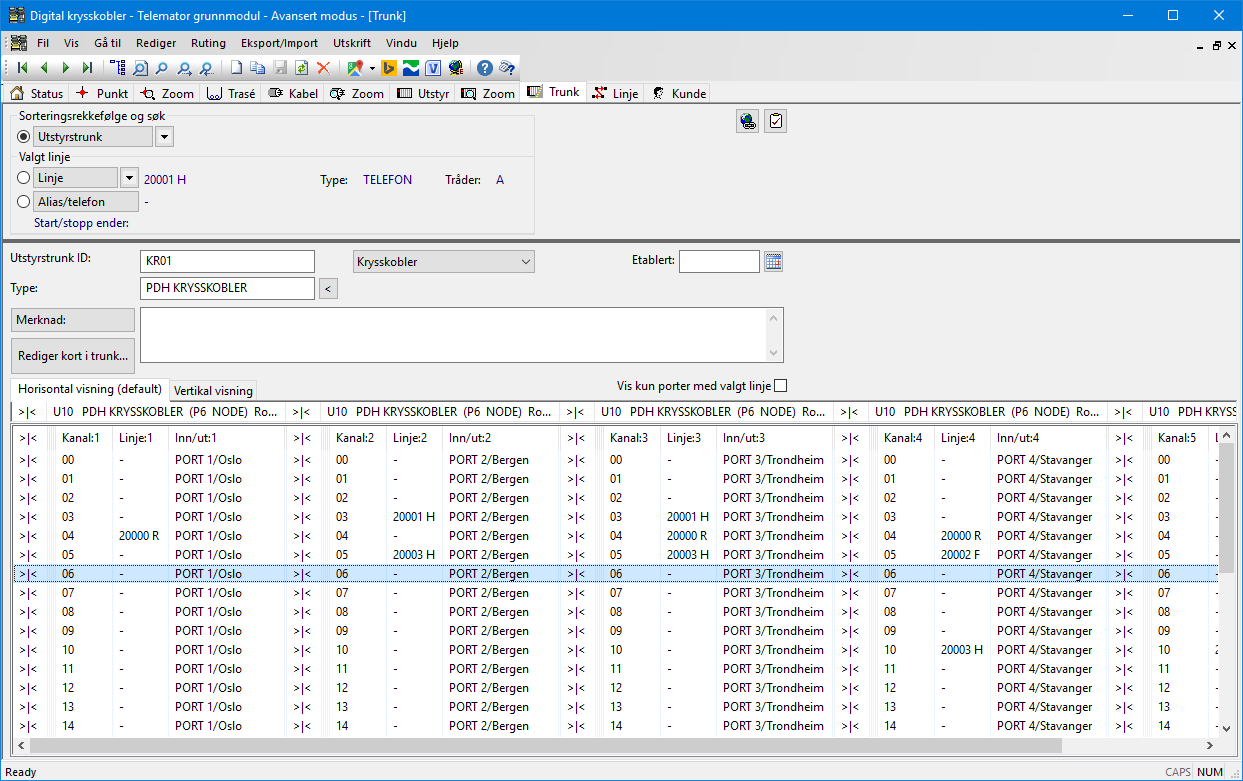Viewport: 1243px width, 781px height.
Task: Switch to the Utstyr tab
Action: click(423, 93)
